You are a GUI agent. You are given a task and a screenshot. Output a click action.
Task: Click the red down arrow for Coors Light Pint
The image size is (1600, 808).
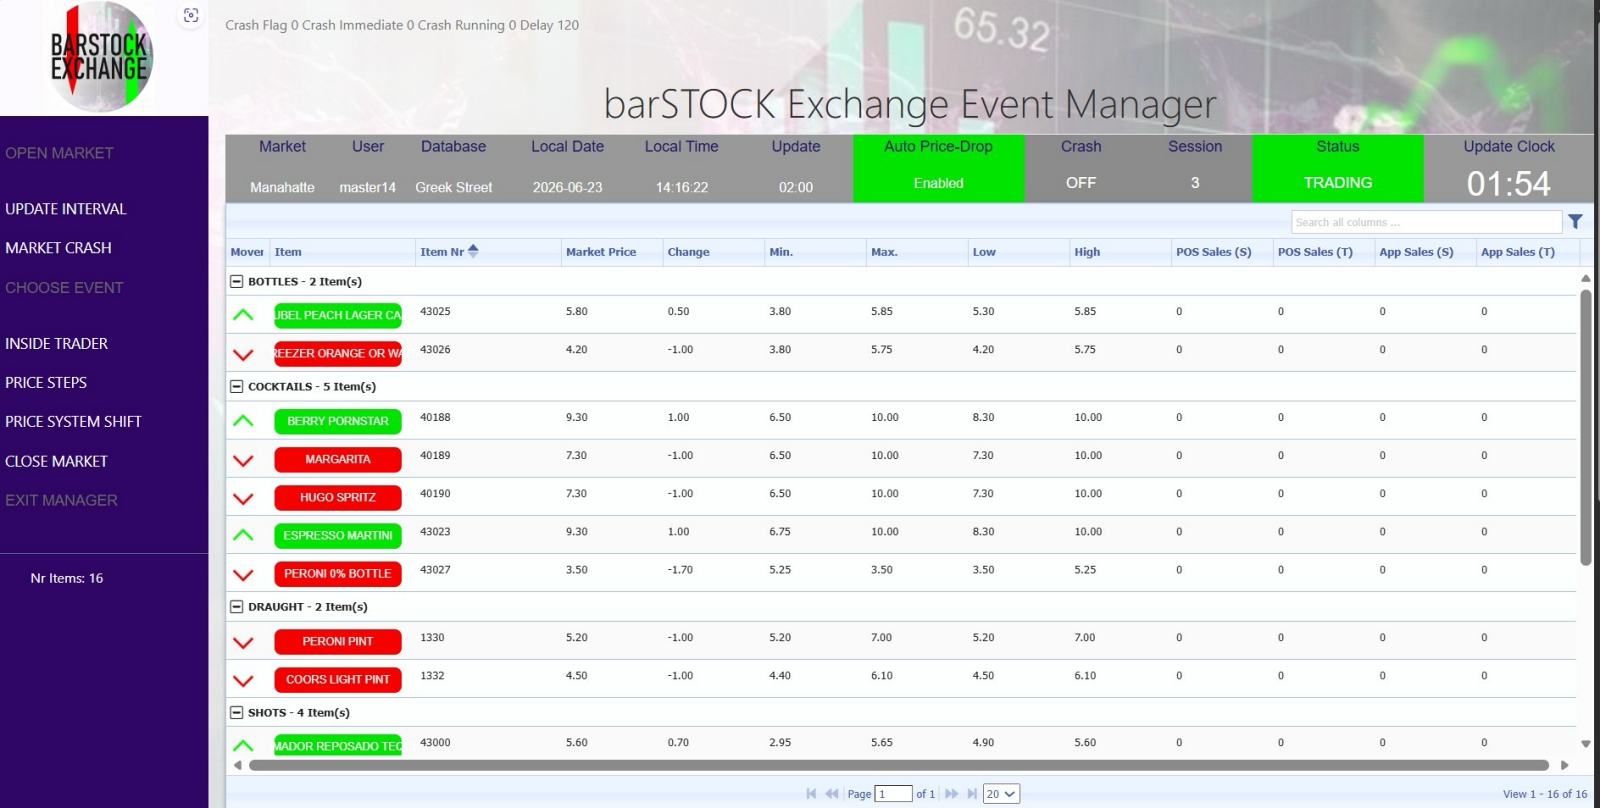tap(243, 680)
